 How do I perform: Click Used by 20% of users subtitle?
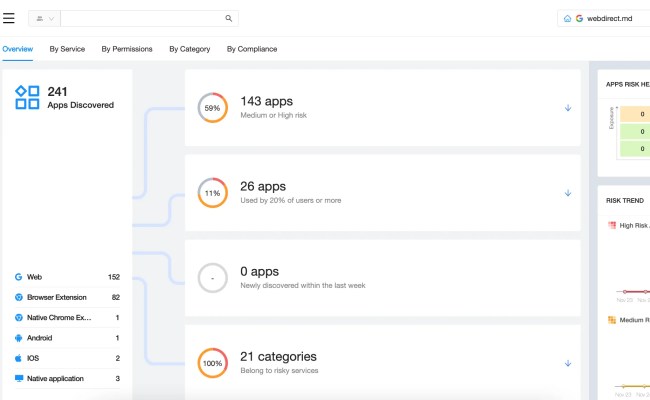291,200
